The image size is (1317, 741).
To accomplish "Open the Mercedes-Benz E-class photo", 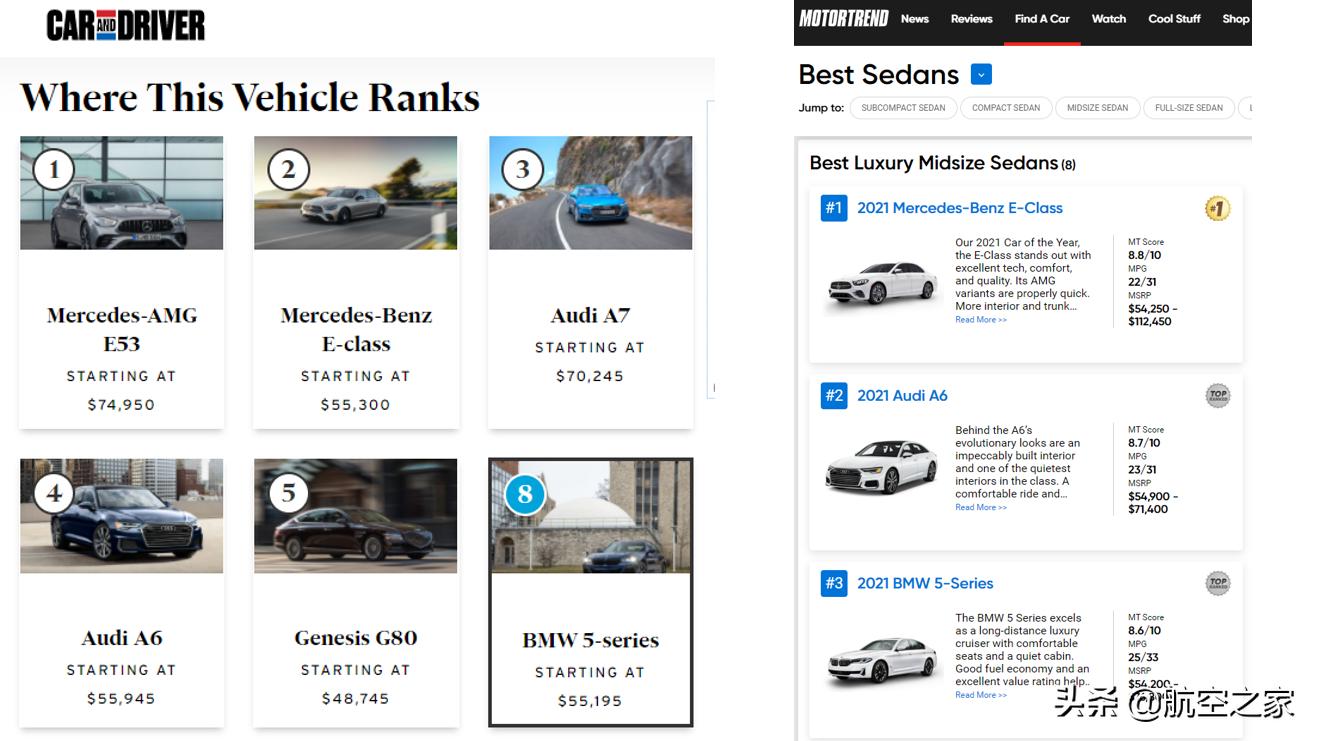I will pyautogui.click(x=356, y=193).
